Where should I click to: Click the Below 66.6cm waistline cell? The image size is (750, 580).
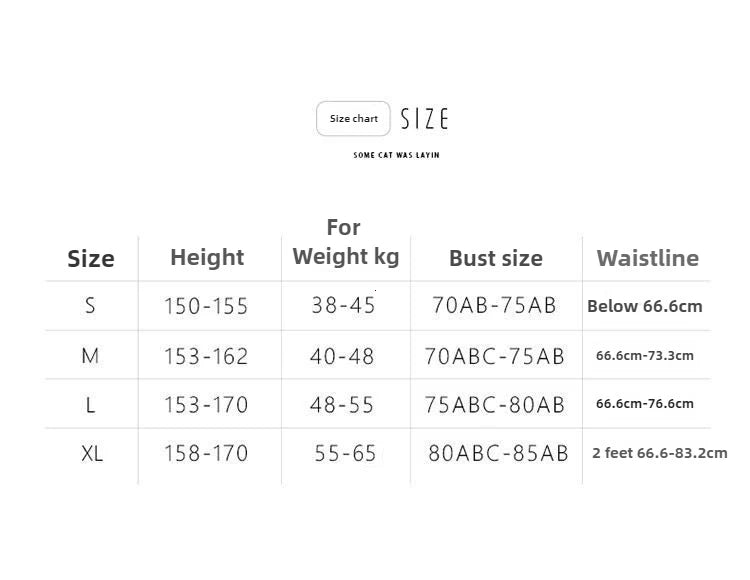click(x=644, y=306)
